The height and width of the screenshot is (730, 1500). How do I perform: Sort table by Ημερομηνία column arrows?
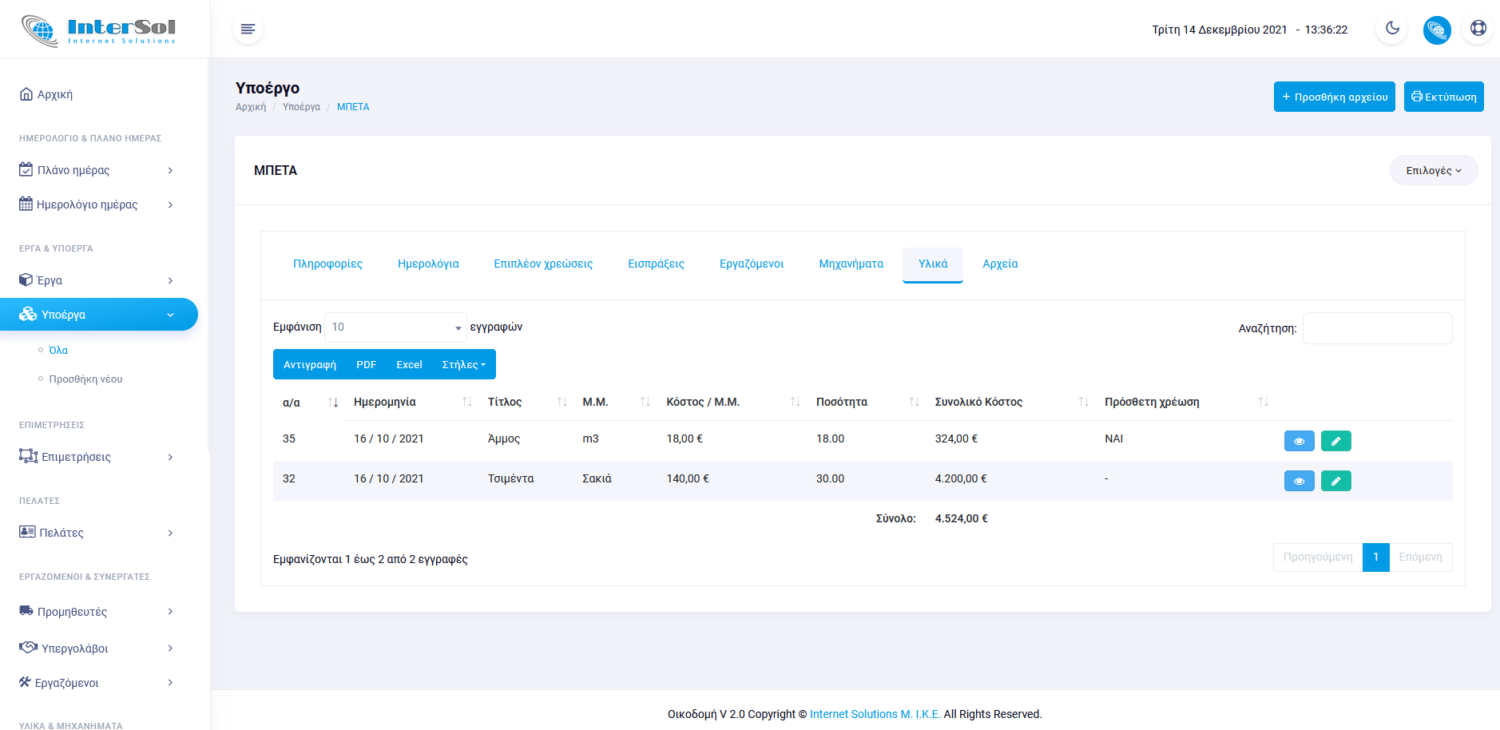(467, 402)
